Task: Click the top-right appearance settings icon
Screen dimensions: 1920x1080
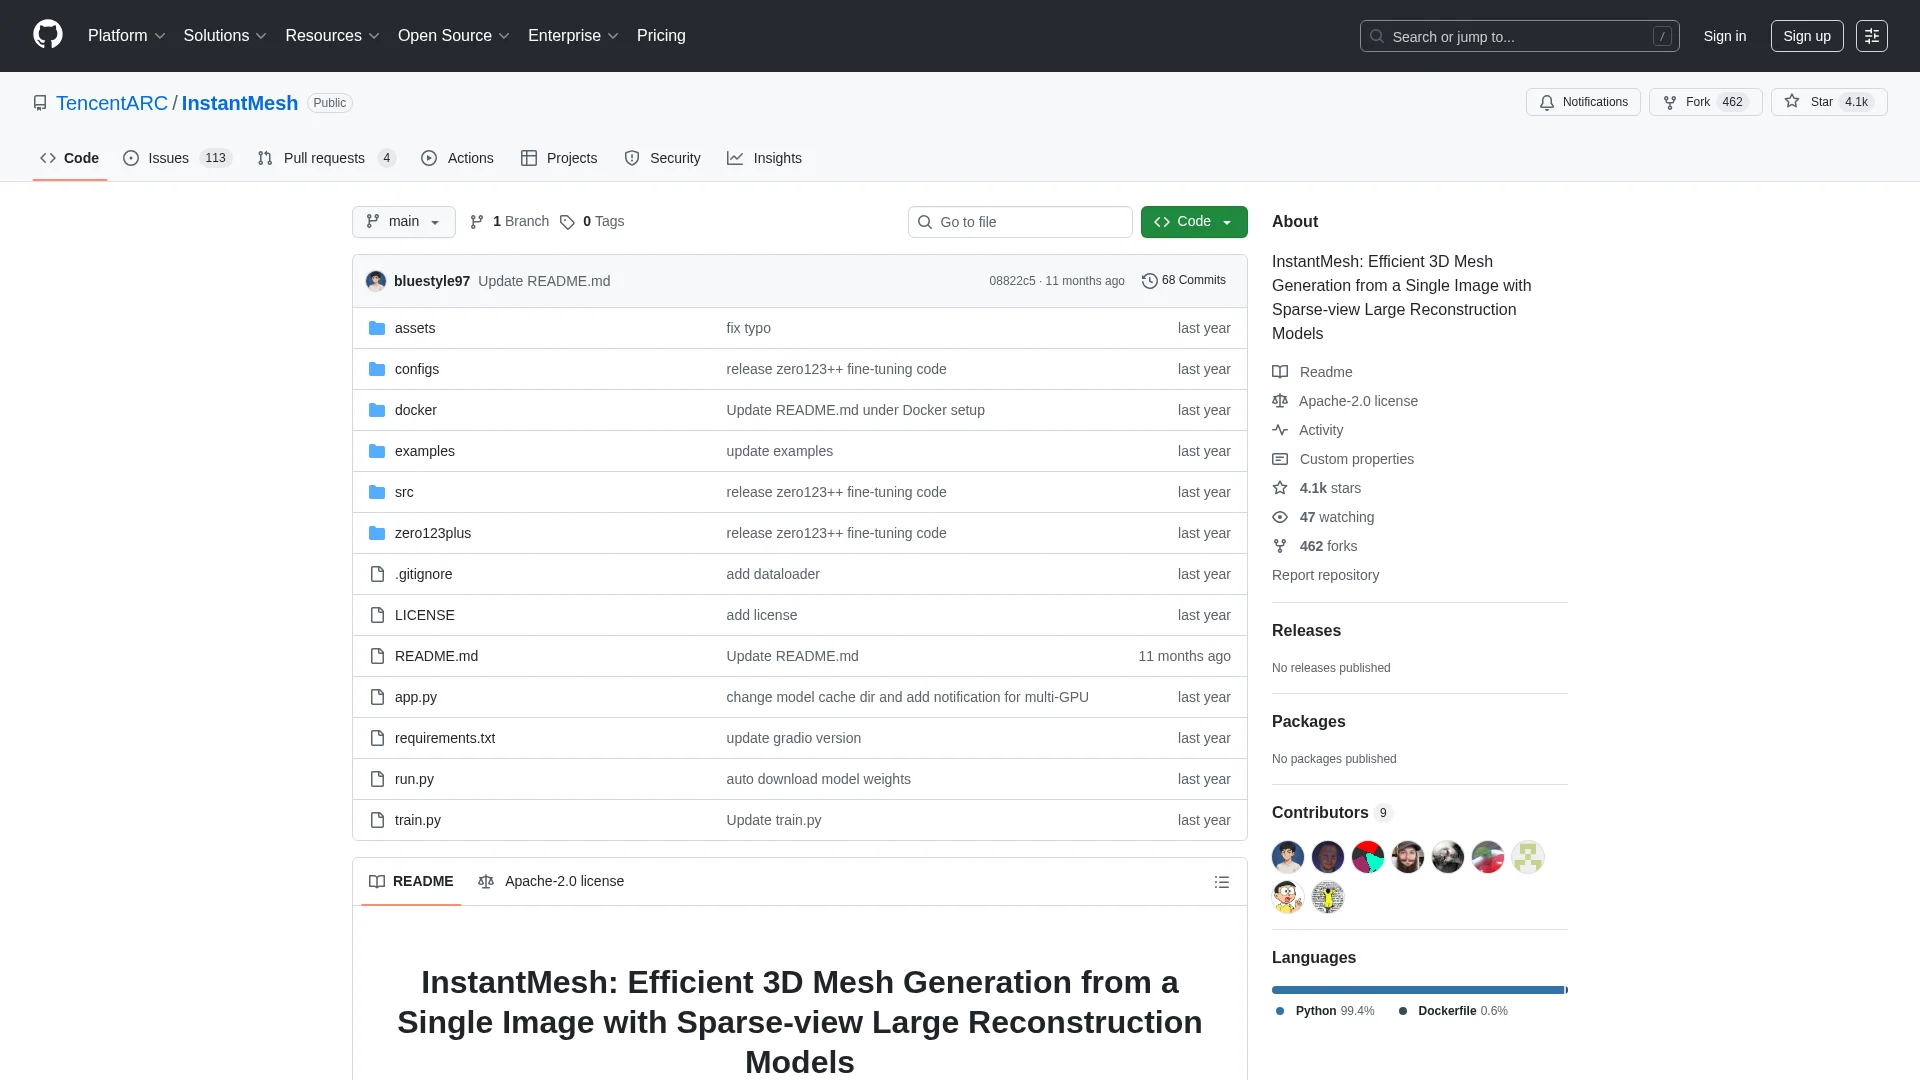Action: 1871,36
